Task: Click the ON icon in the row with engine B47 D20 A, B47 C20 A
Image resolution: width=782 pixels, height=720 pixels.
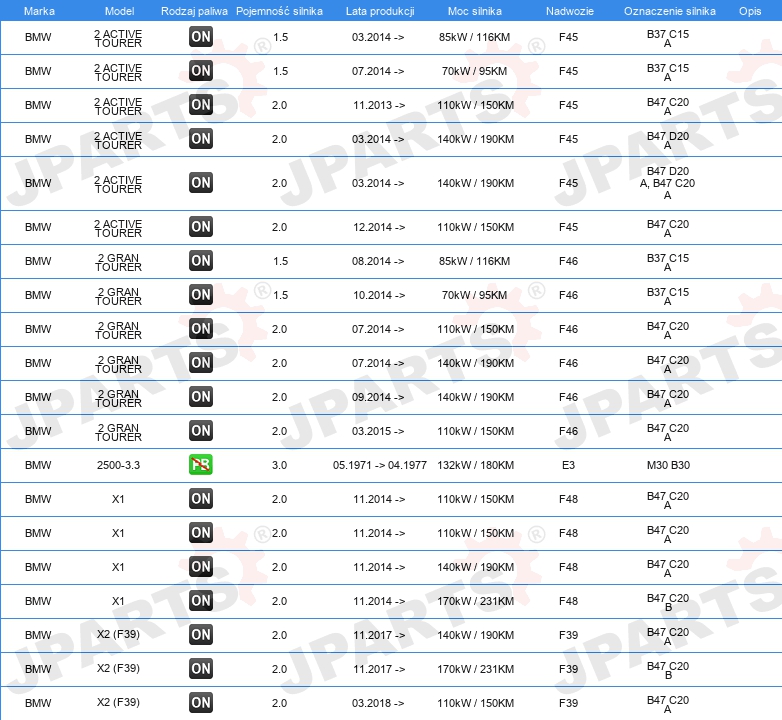Action: (x=201, y=183)
